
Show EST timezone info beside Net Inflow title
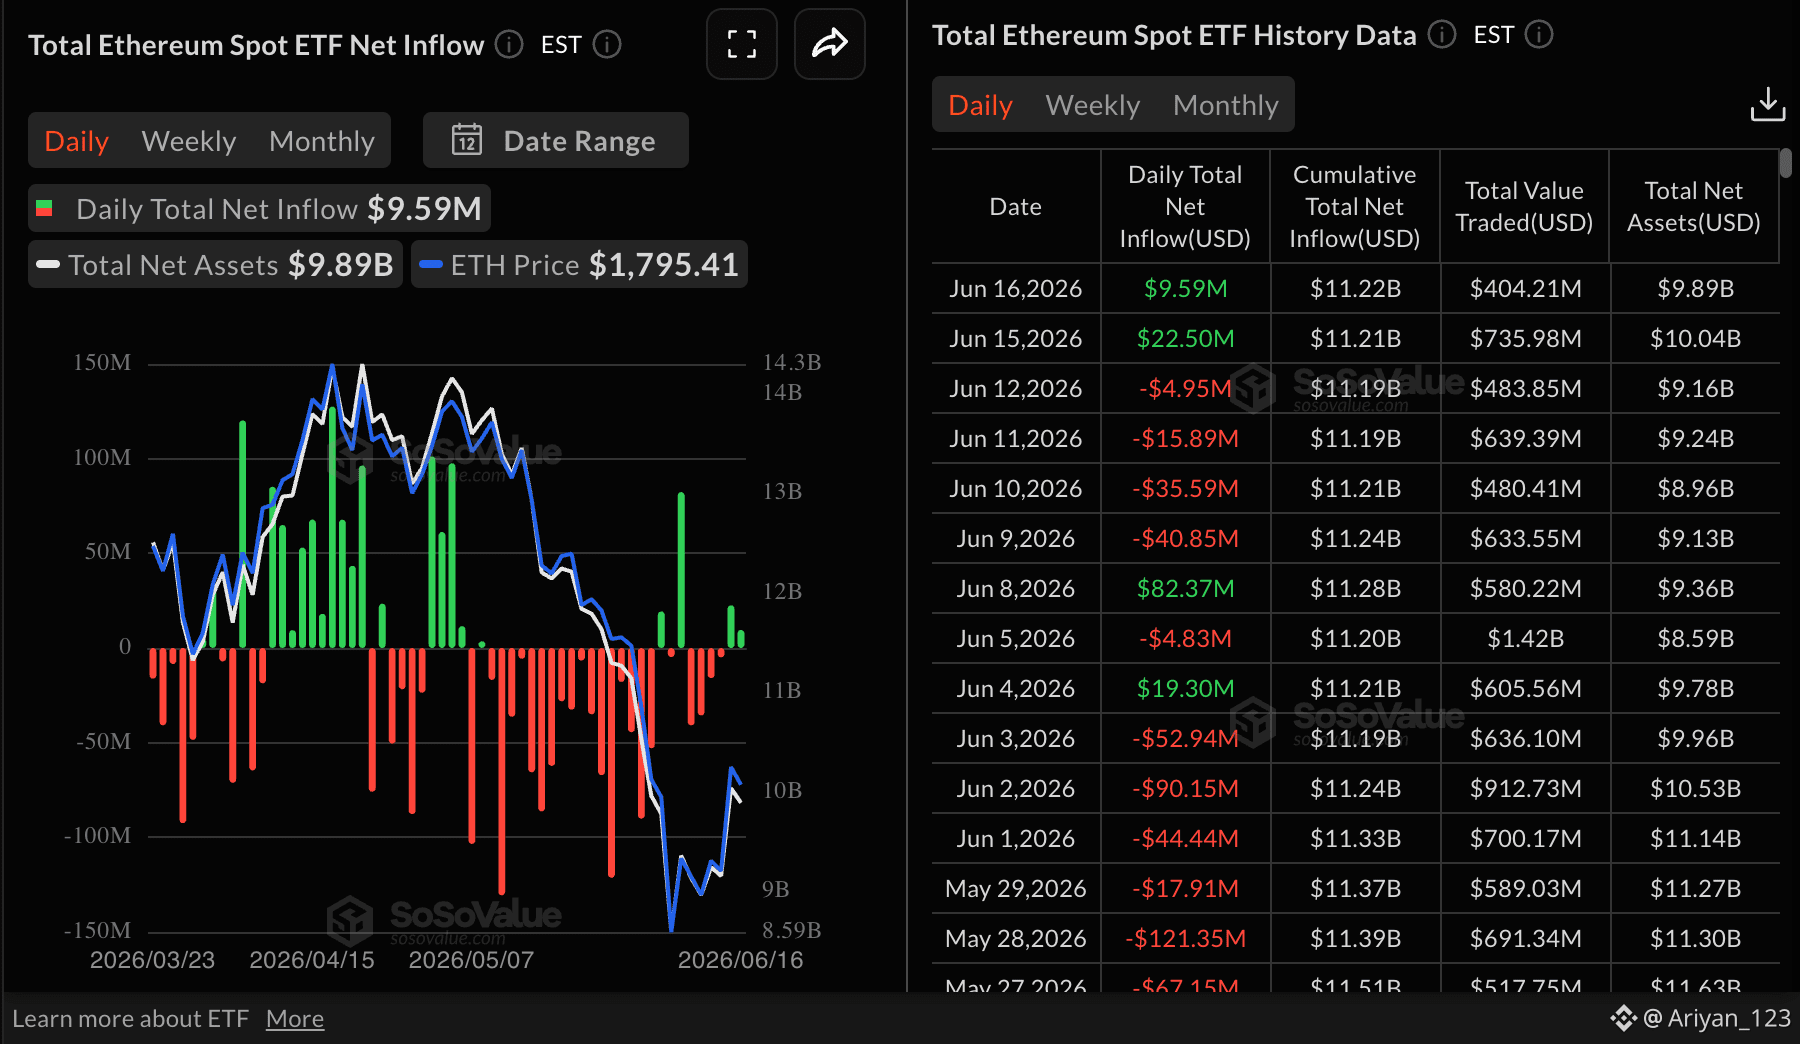pyautogui.click(x=607, y=44)
